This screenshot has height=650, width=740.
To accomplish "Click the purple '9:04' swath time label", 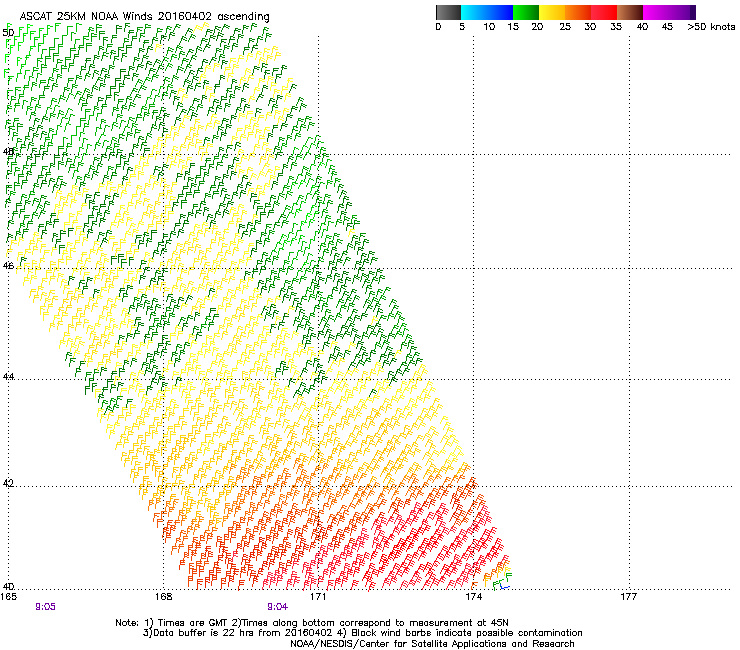I will pyautogui.click(x=278, y=607).
